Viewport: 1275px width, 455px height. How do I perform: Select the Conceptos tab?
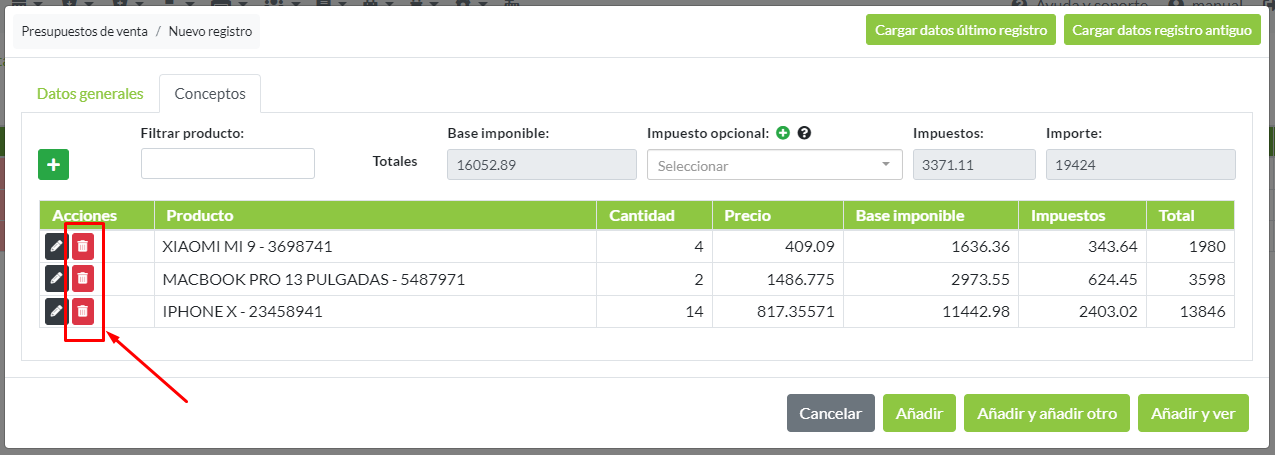pos(210,94)
